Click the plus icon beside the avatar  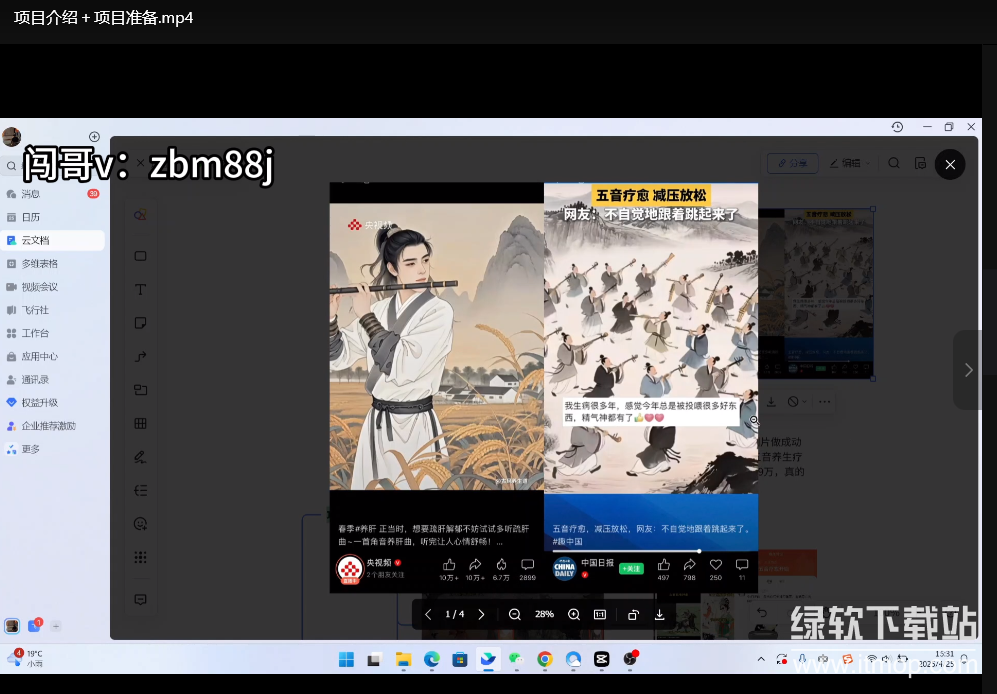[x=94, y=137]
